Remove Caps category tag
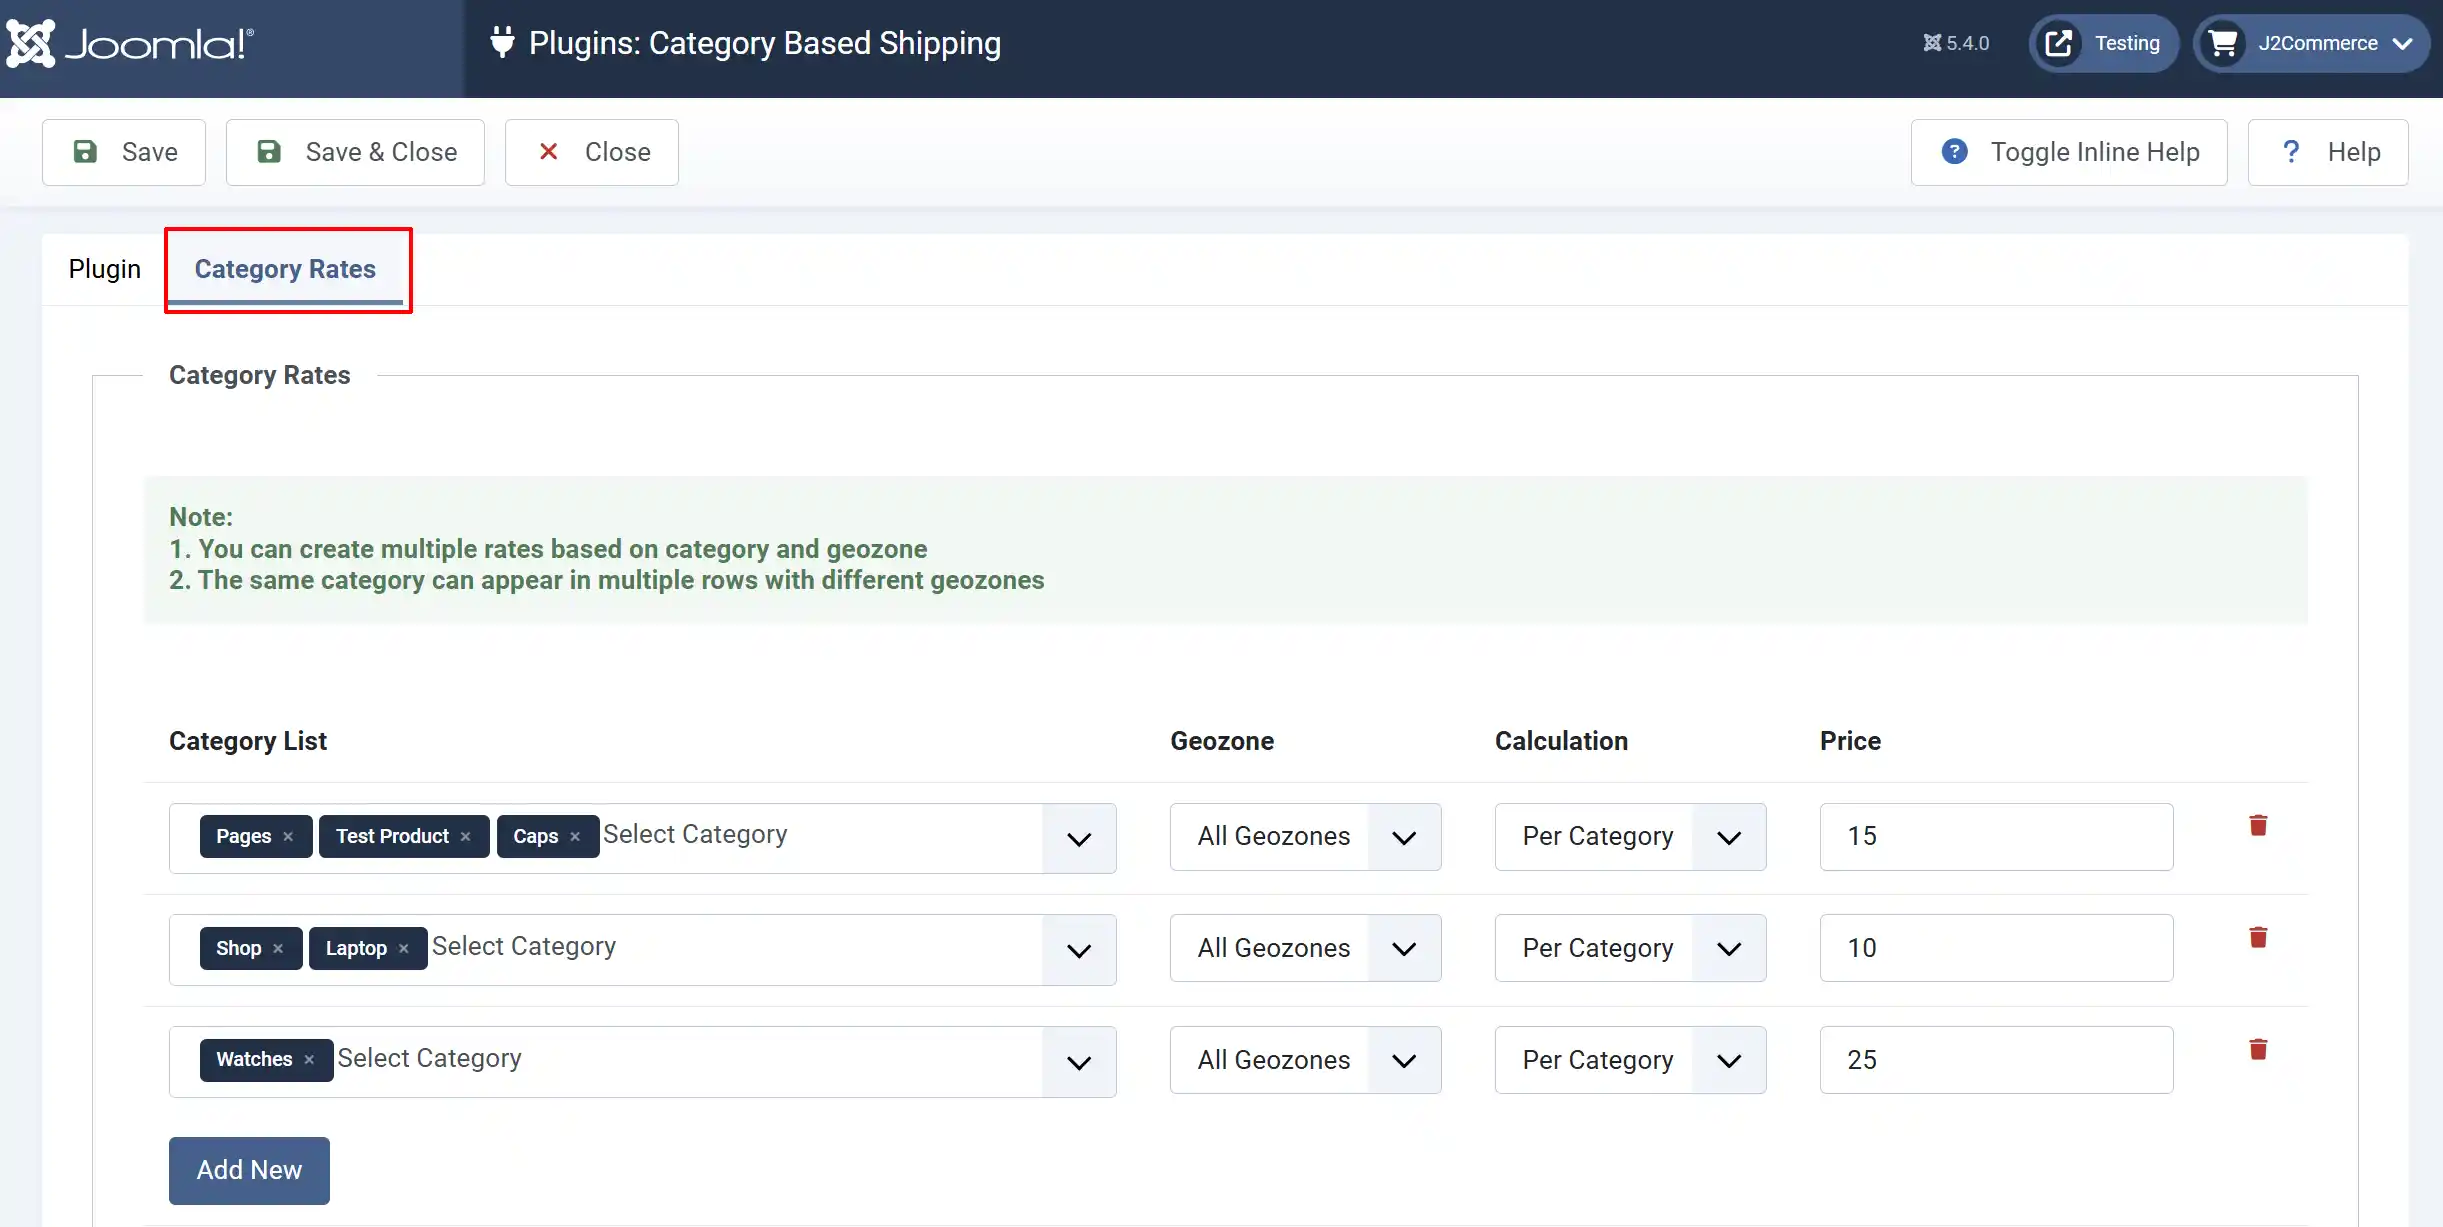 (x=575, y=837)
